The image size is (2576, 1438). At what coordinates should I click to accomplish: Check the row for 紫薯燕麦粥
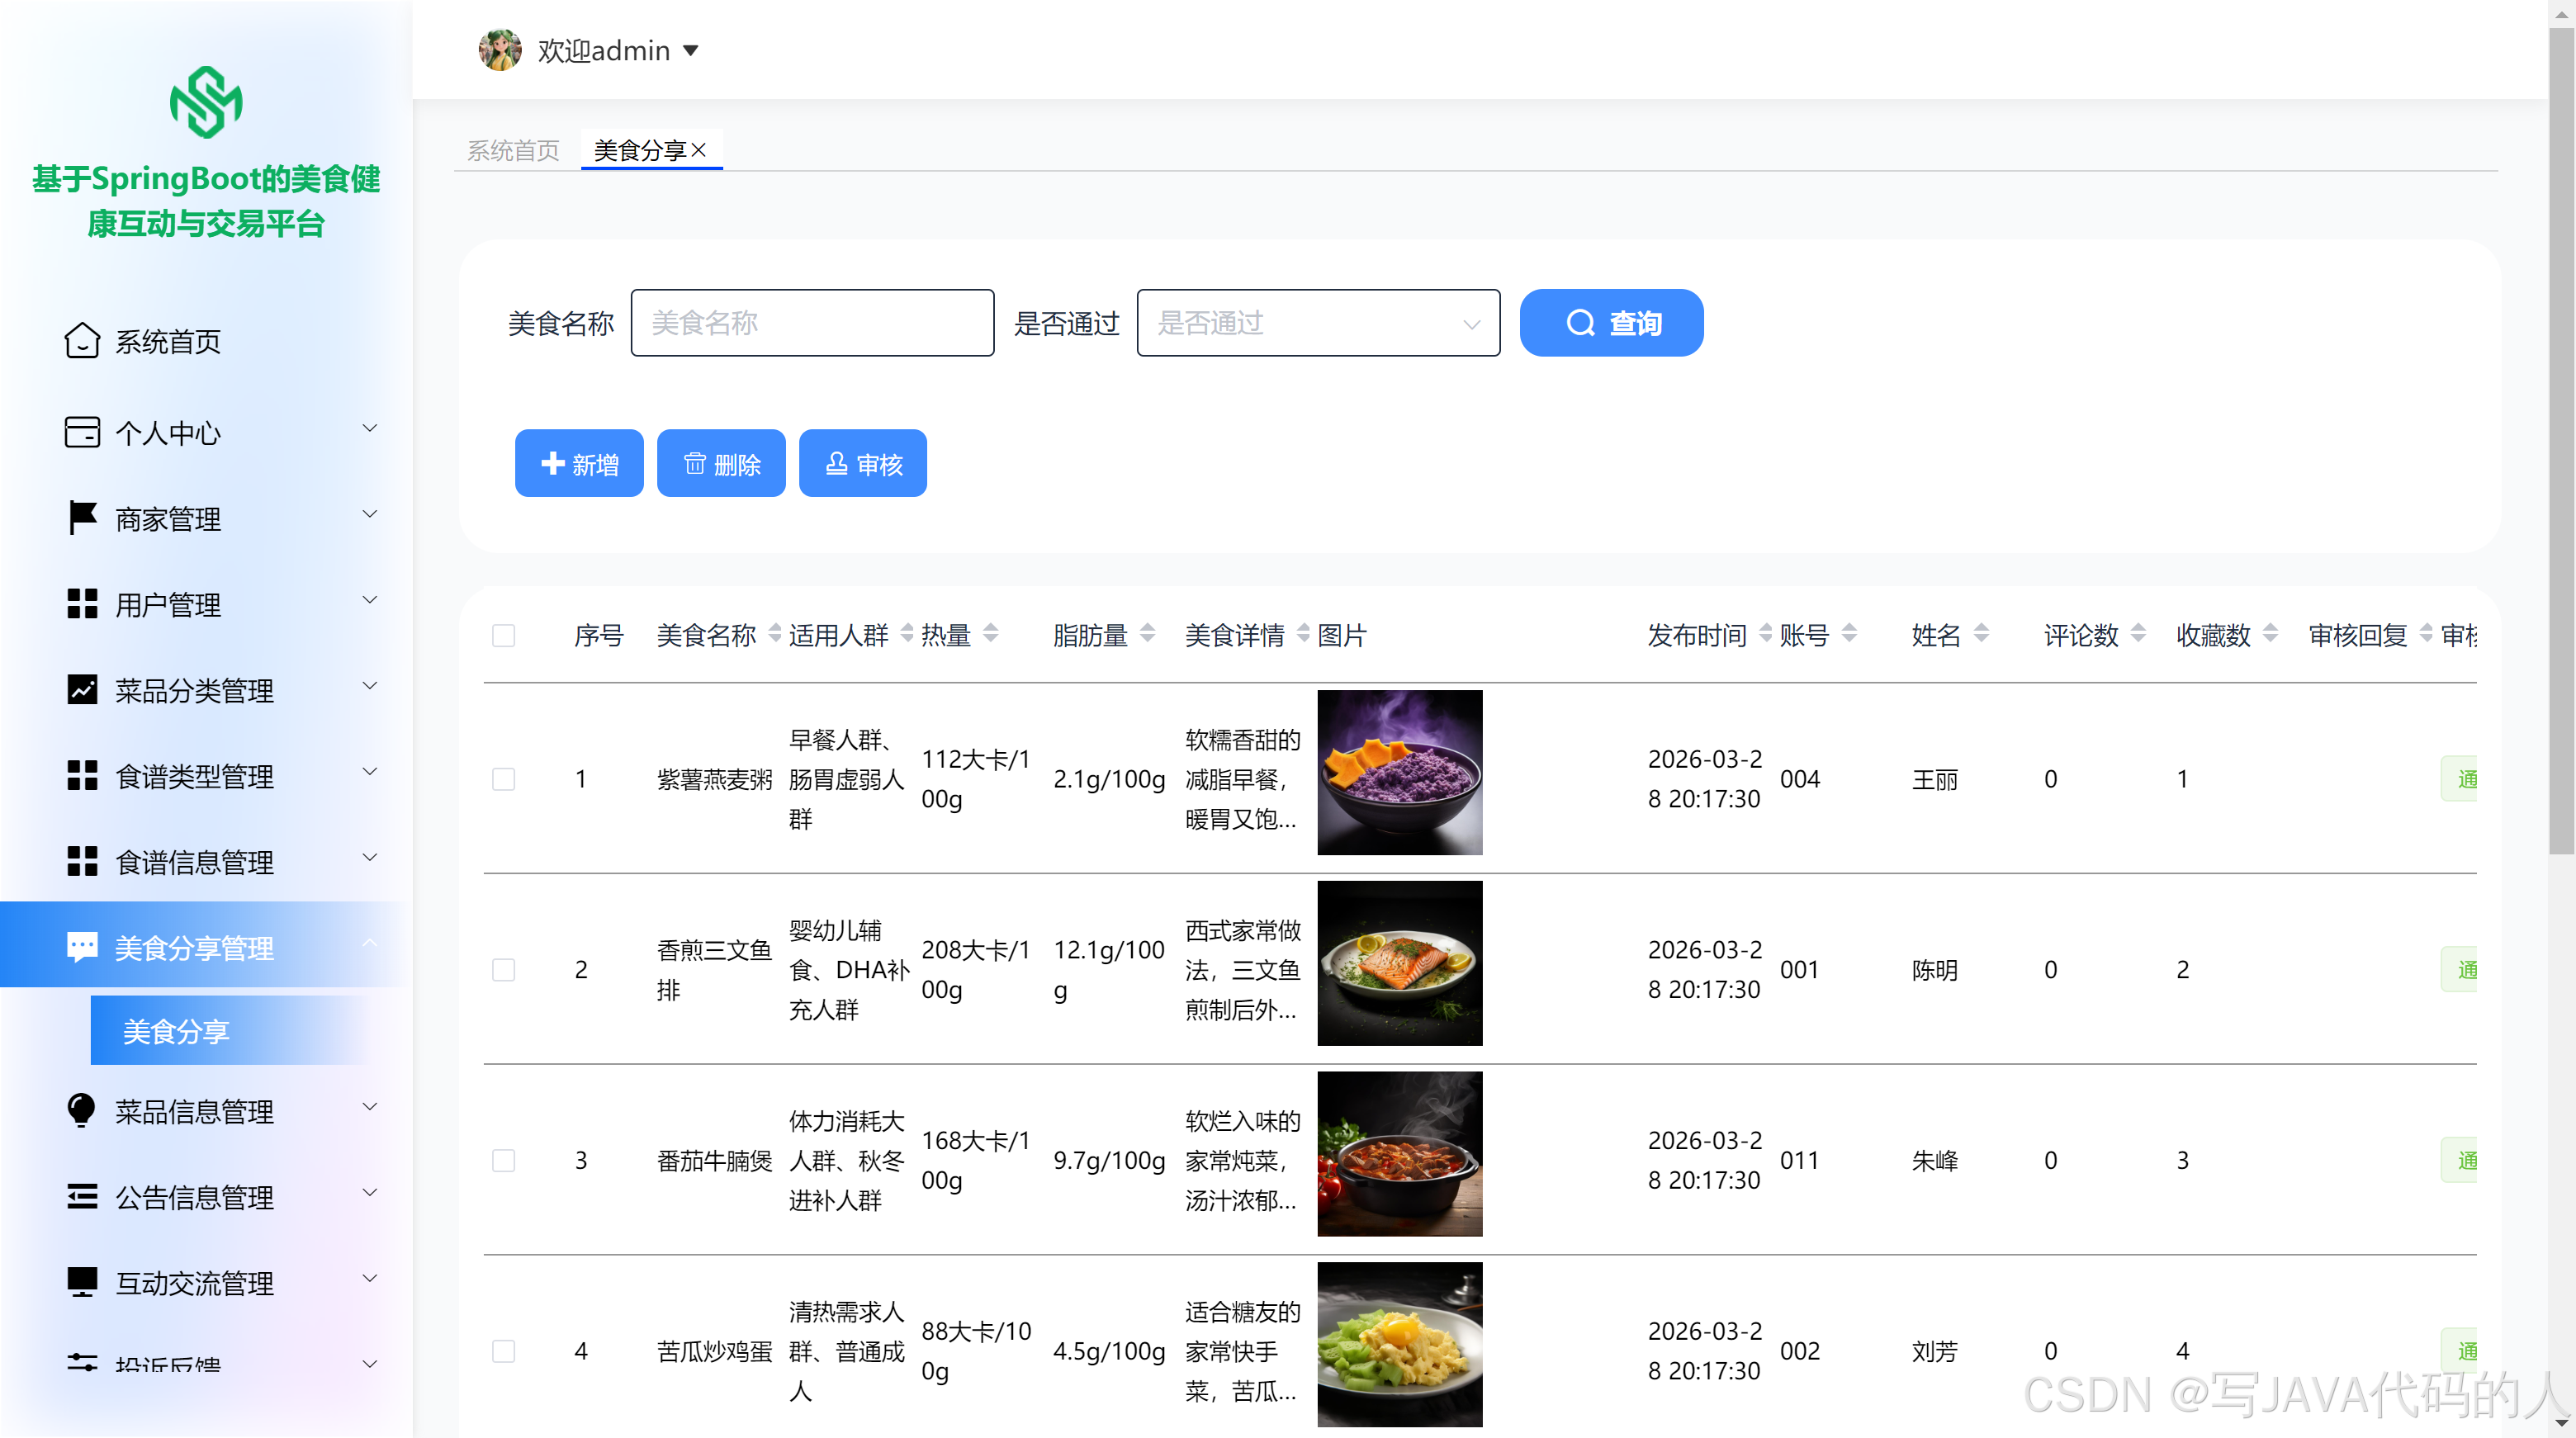504,779
